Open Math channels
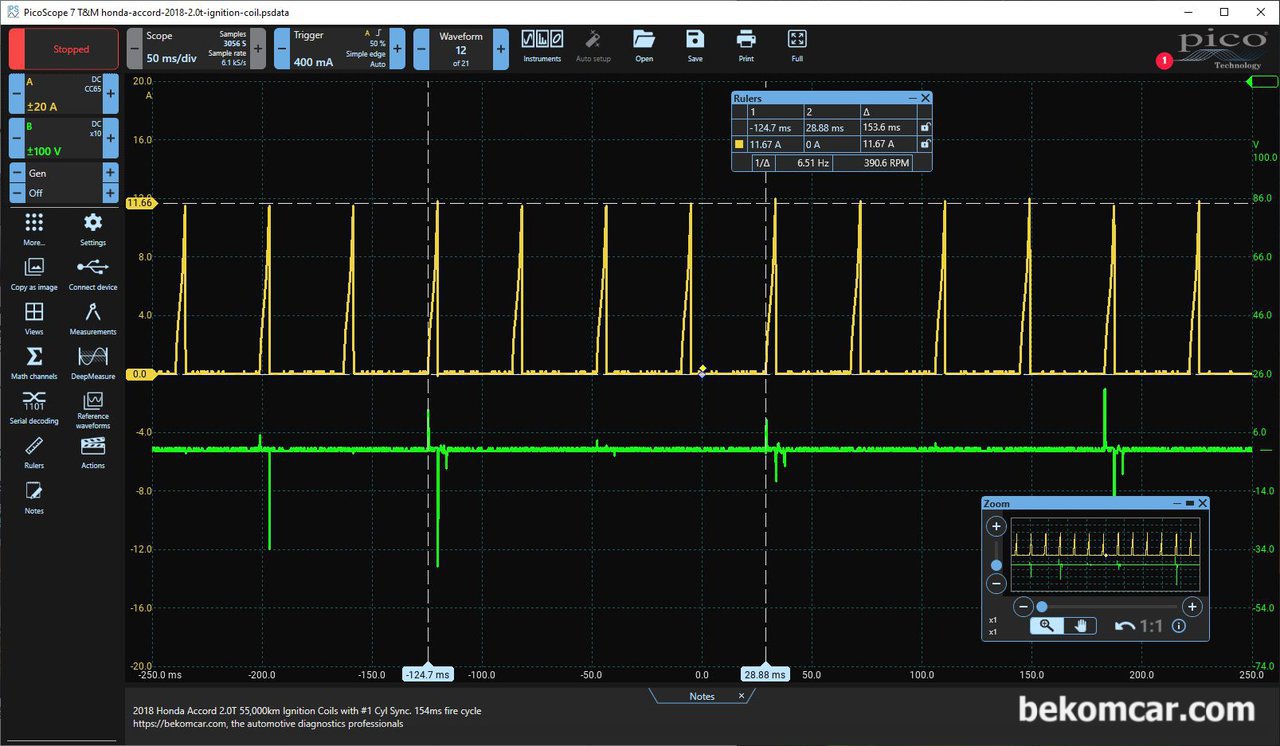Image resolution: width=1280 pixels, height=746 pixels. click(34, 363)
